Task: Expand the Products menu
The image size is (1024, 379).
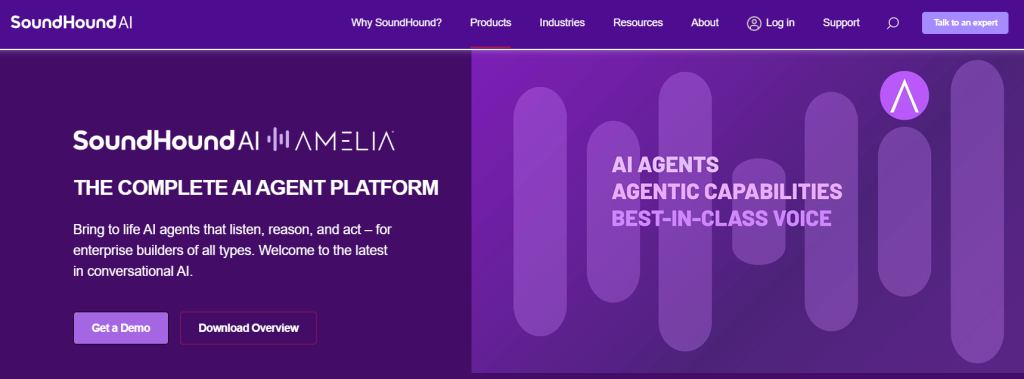Action: click(x=490, y=23)
